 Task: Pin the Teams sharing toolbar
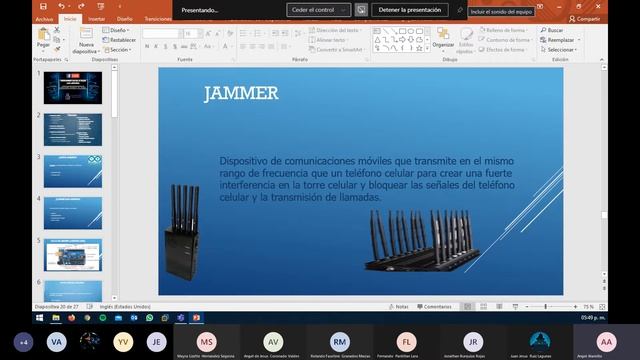pyautogui.click(x=460, y=10)
